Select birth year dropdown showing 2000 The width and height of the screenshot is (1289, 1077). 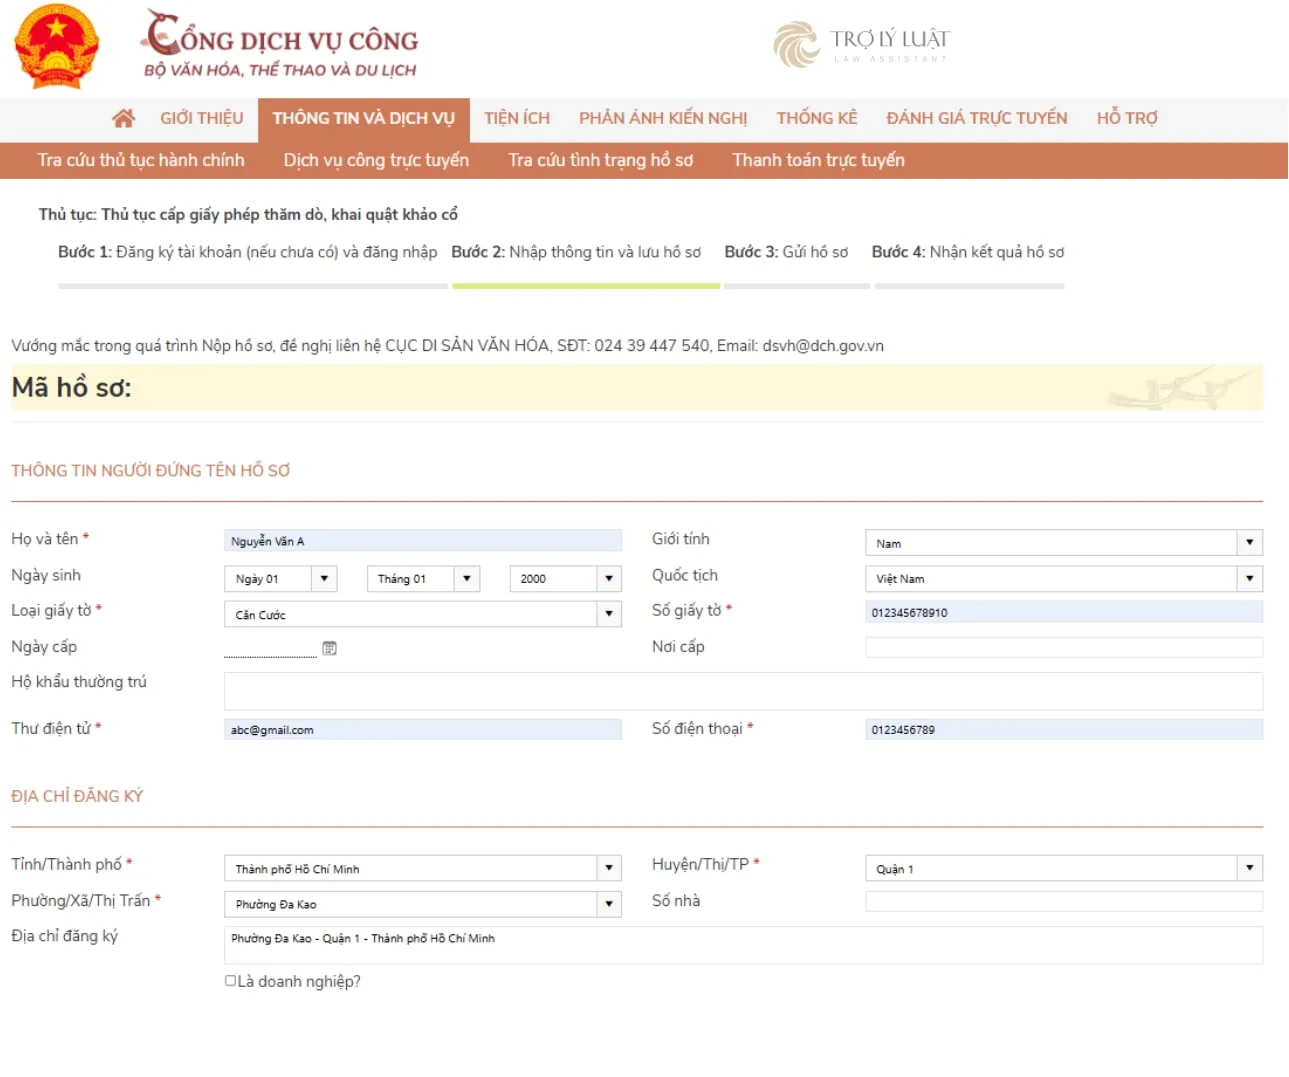(565, 579)
